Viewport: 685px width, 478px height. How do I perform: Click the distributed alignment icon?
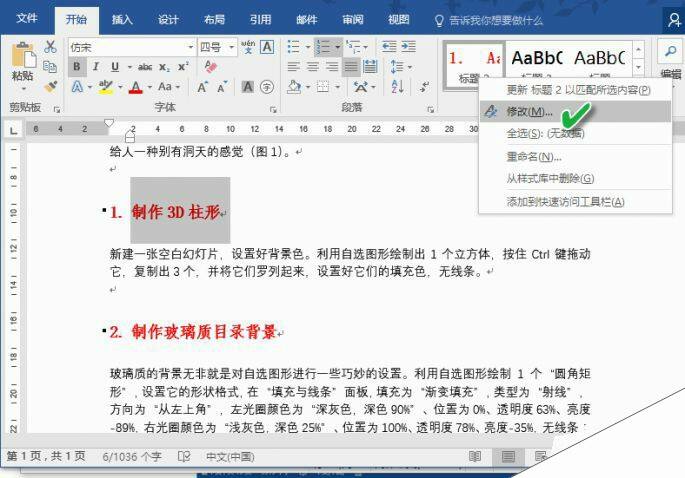coord(370,67)
